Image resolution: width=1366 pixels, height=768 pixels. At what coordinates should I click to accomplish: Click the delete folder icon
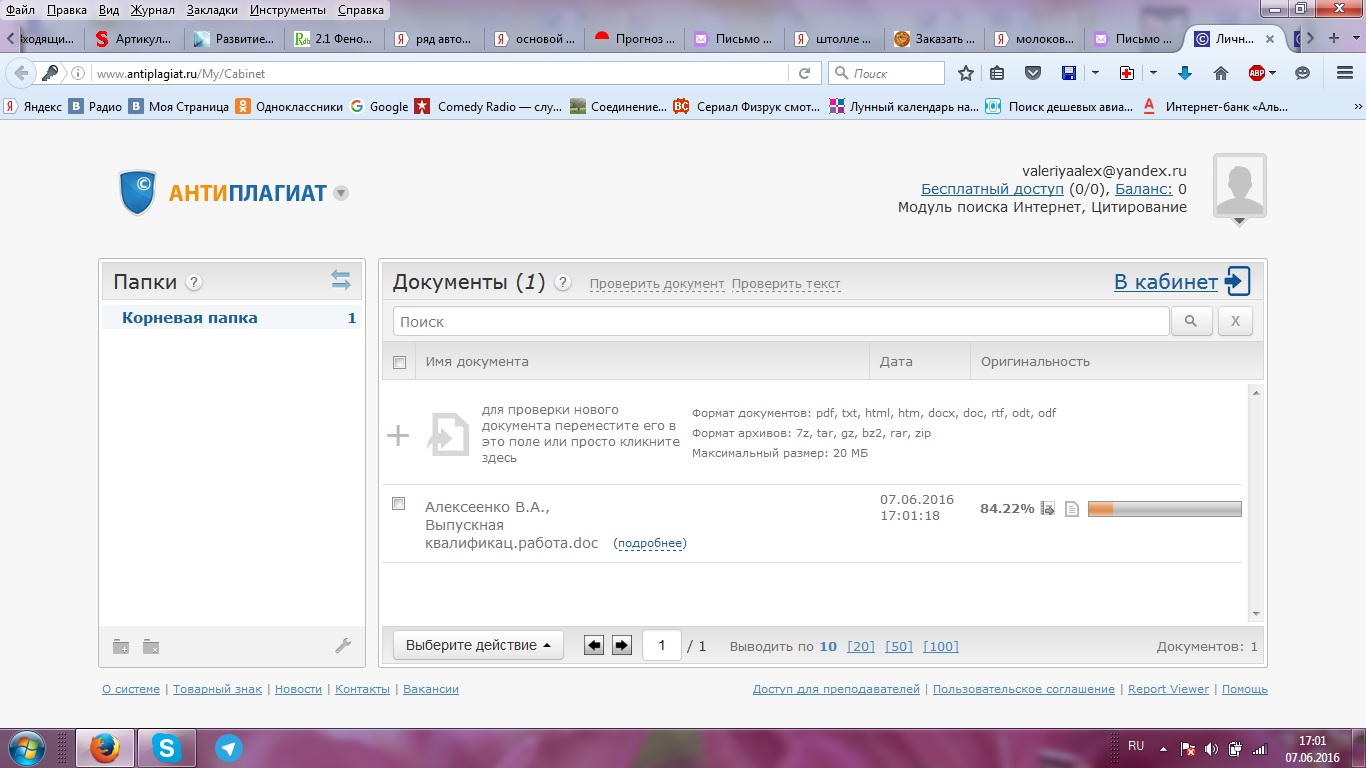point(151,646)
